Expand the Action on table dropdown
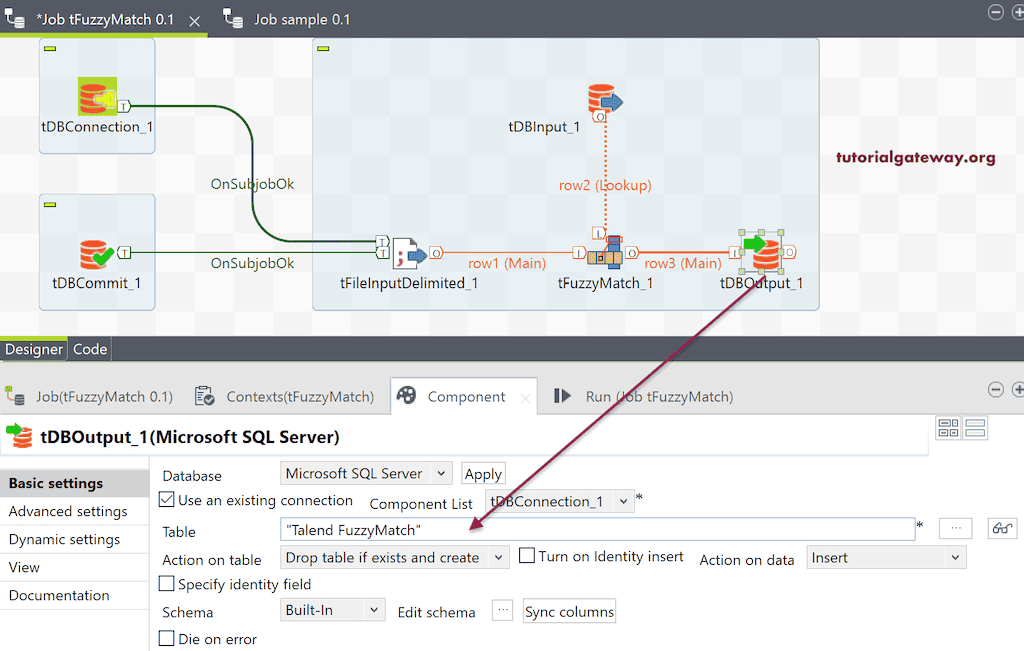This screenshot has height=651, width=1024. 395,558
